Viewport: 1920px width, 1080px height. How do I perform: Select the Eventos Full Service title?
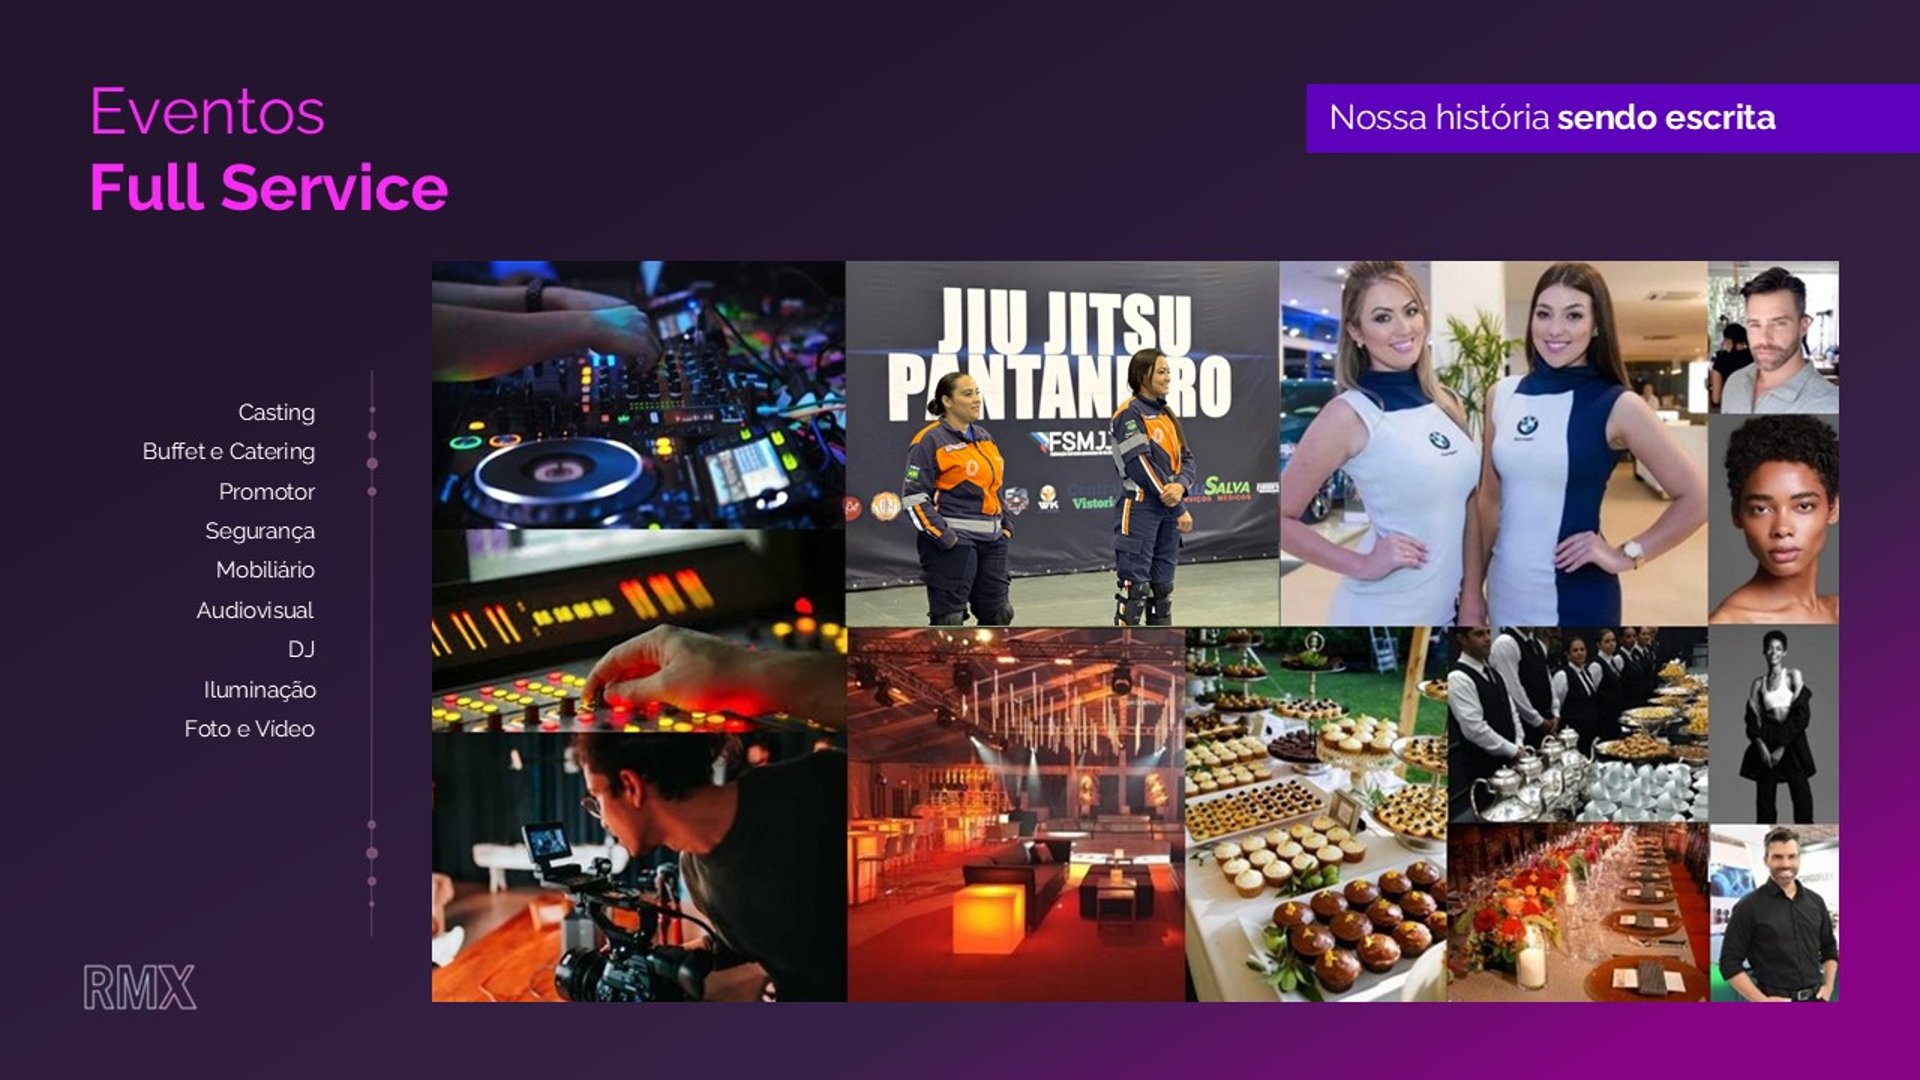268,149
